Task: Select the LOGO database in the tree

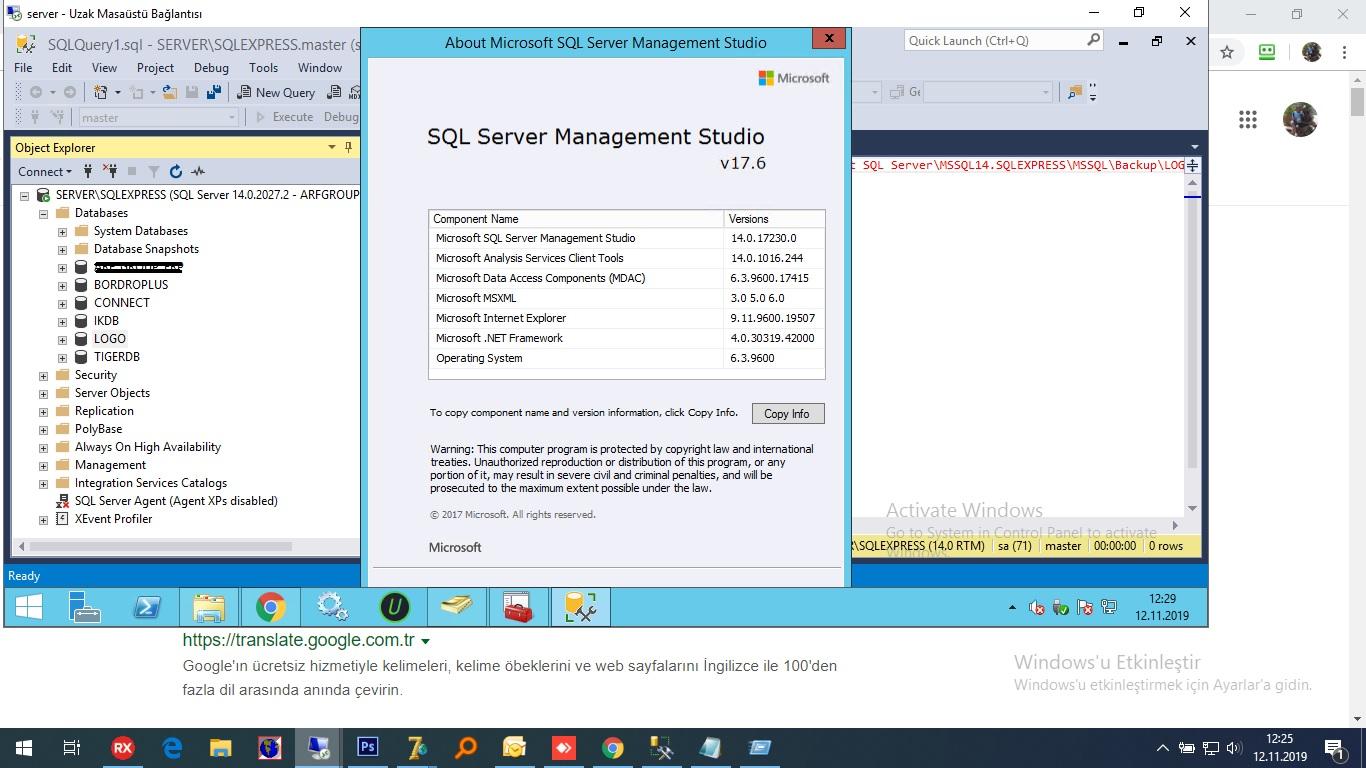Action: [x=110, y=339]
